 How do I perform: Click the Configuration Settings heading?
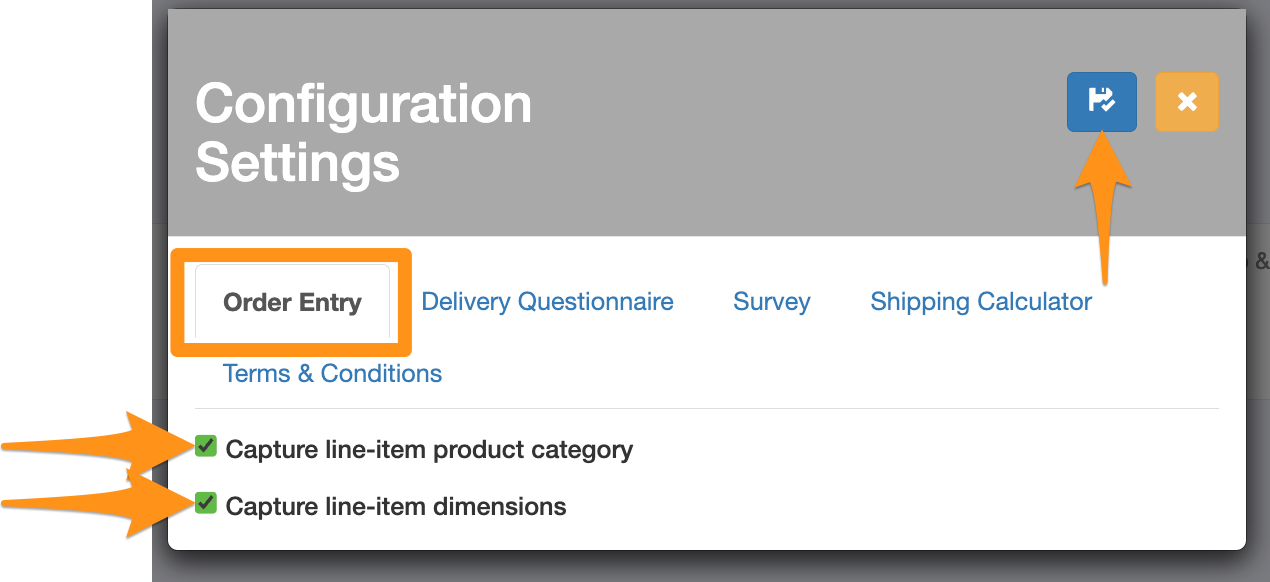click(x=363, y=133)
